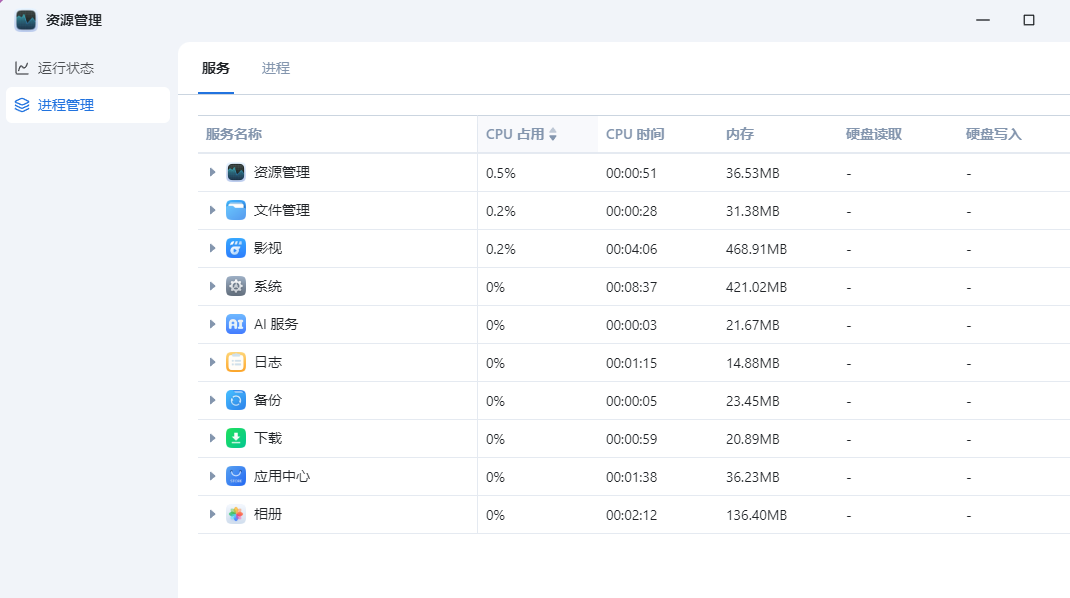Click the 系统 gear icon
The width and height of the screenshot is (1070, 598).
point(236,286)
